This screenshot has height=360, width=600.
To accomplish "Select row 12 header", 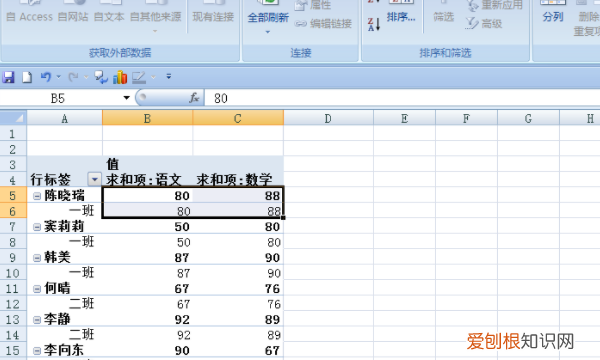I will click(13, 304).
